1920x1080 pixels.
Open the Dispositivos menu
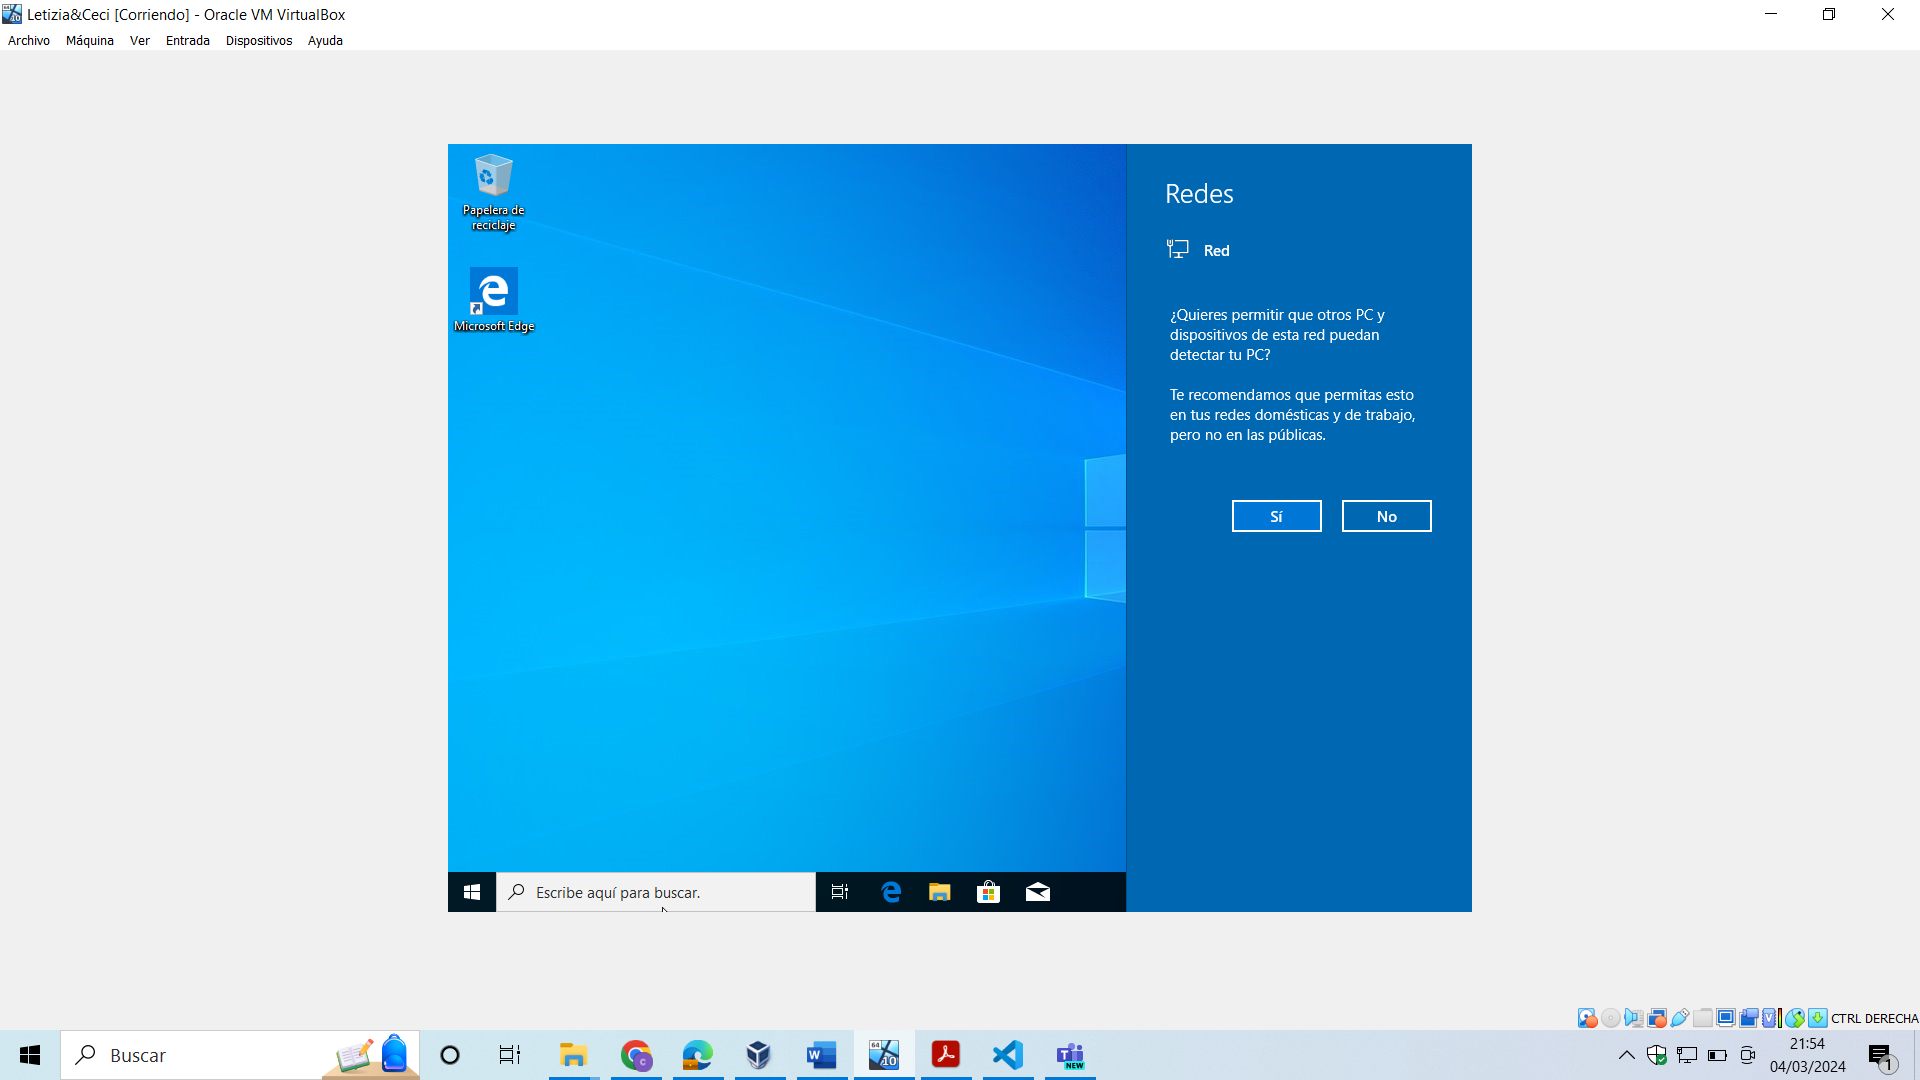(258, 41)
